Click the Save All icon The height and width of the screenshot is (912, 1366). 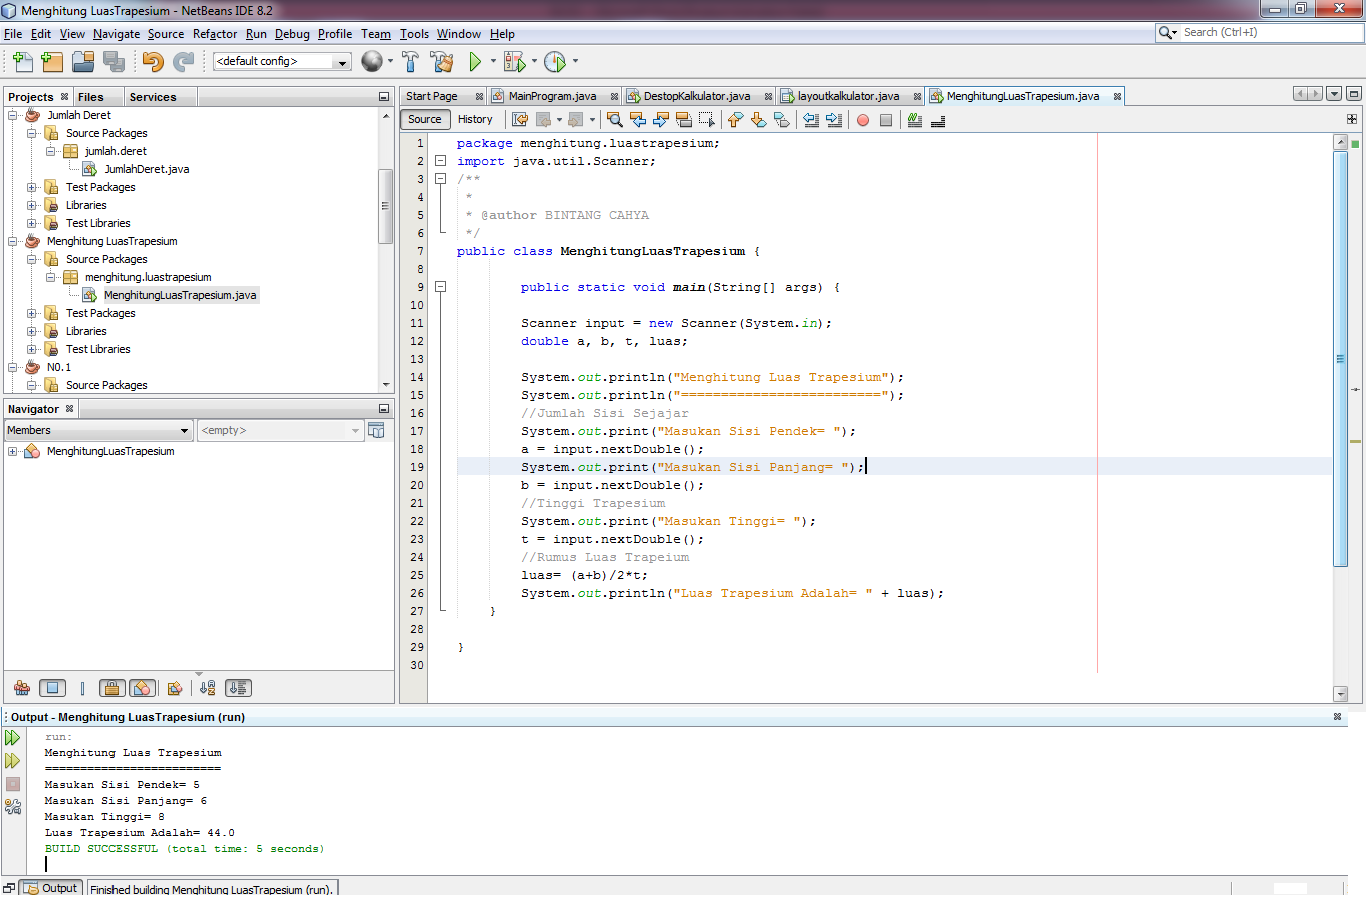click(114, 61)
